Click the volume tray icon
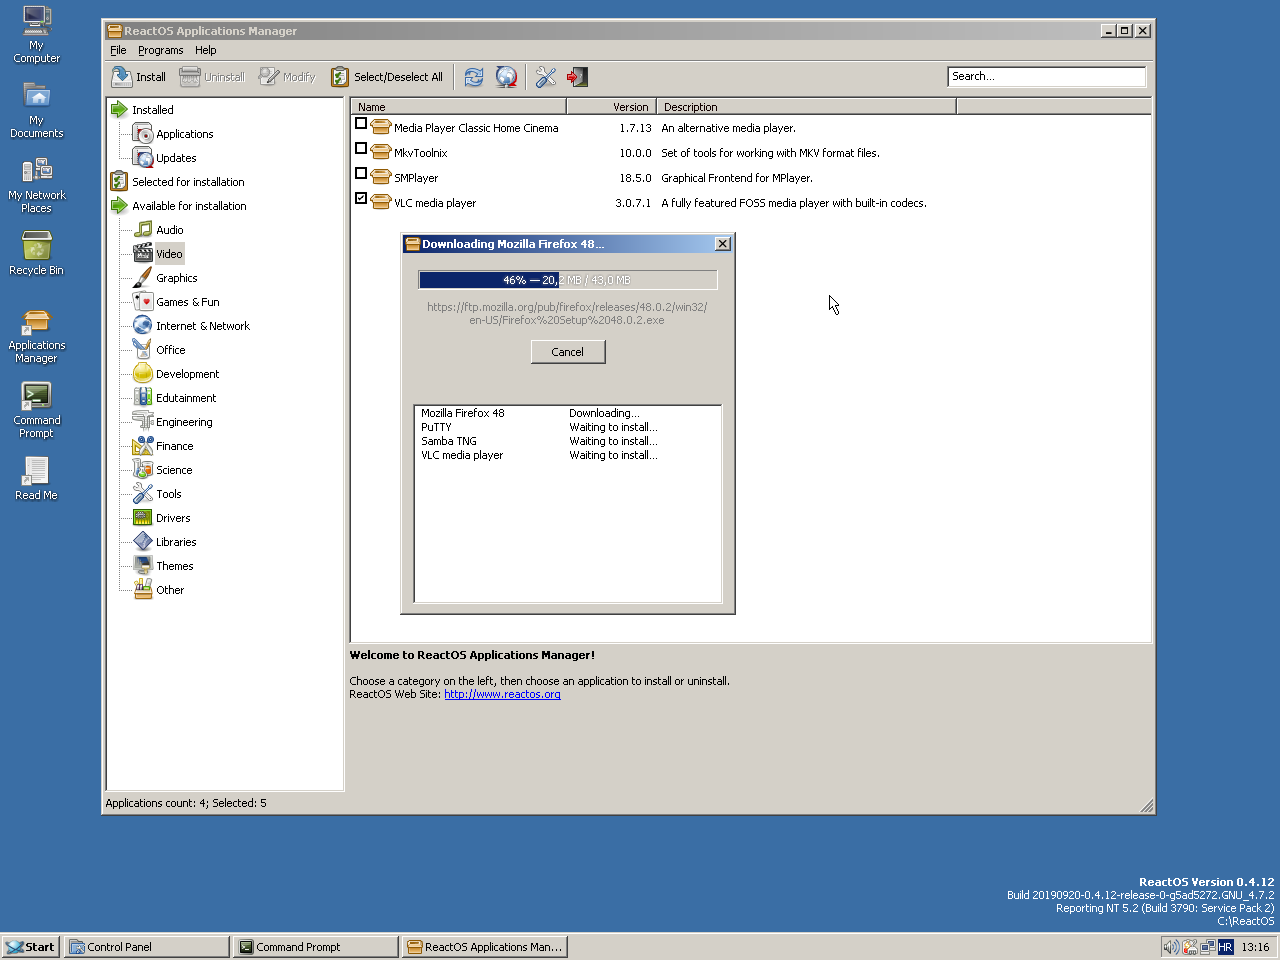 click(x=1171, y=946)
